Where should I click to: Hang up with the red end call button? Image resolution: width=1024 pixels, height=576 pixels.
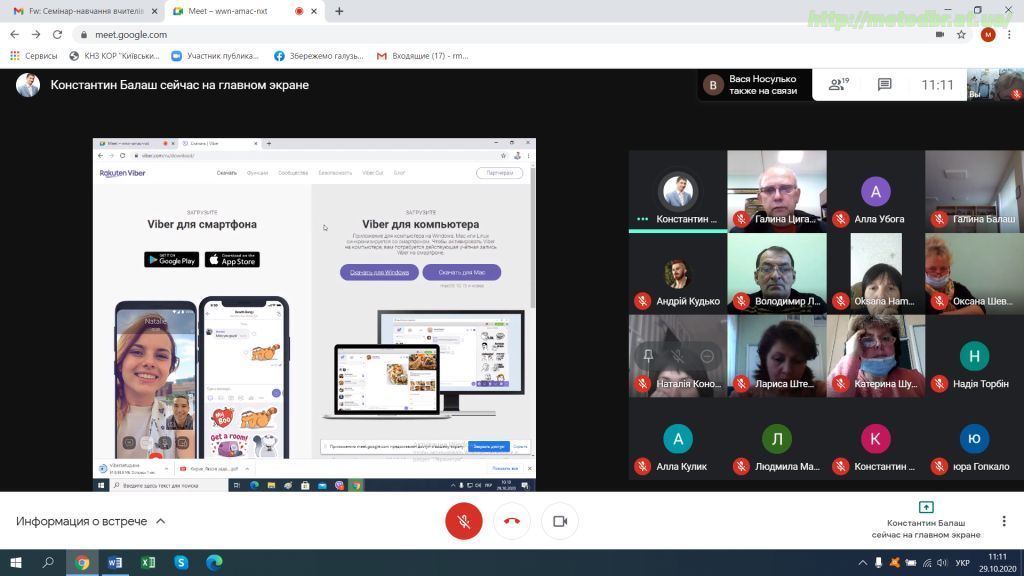click(x=512, y=521)
